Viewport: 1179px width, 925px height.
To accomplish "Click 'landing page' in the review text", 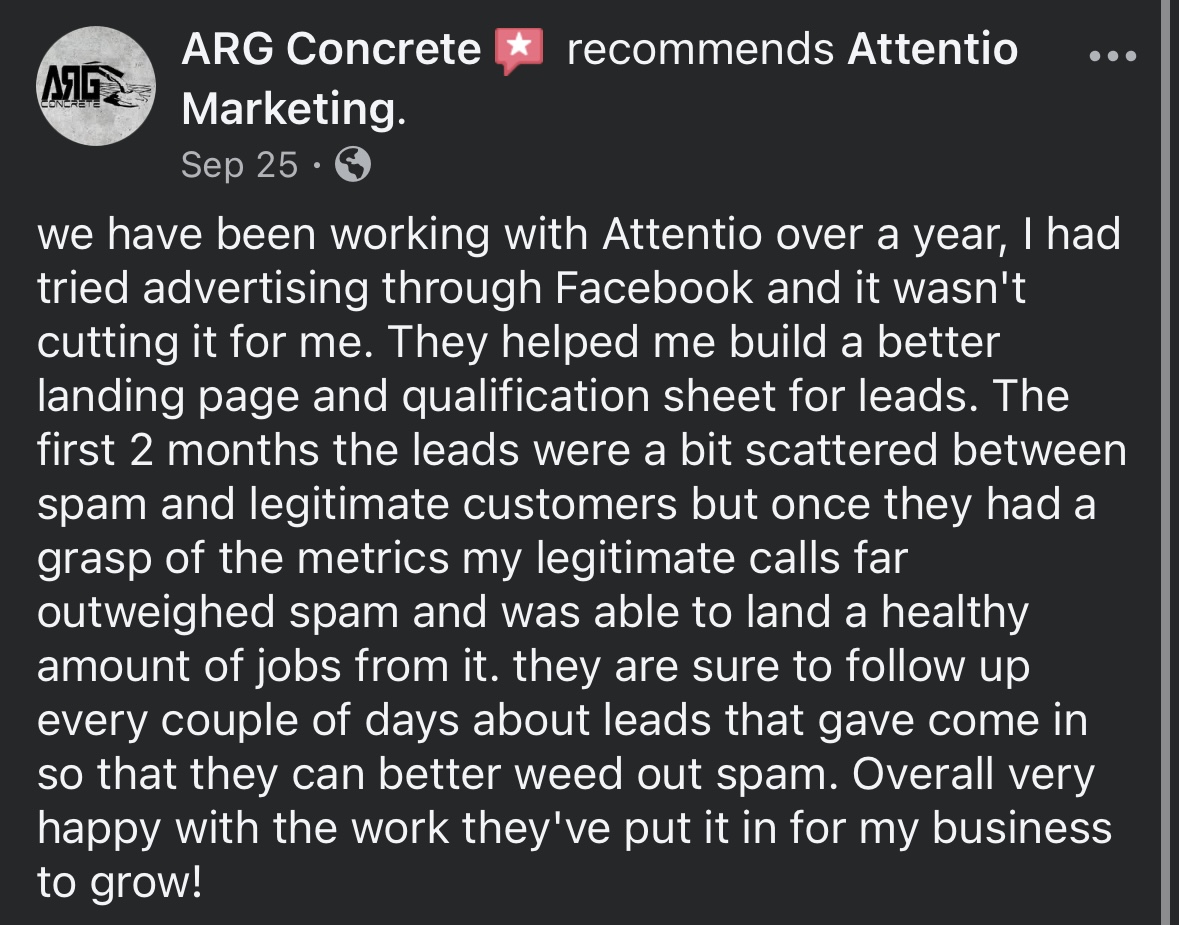I will 166,397.
